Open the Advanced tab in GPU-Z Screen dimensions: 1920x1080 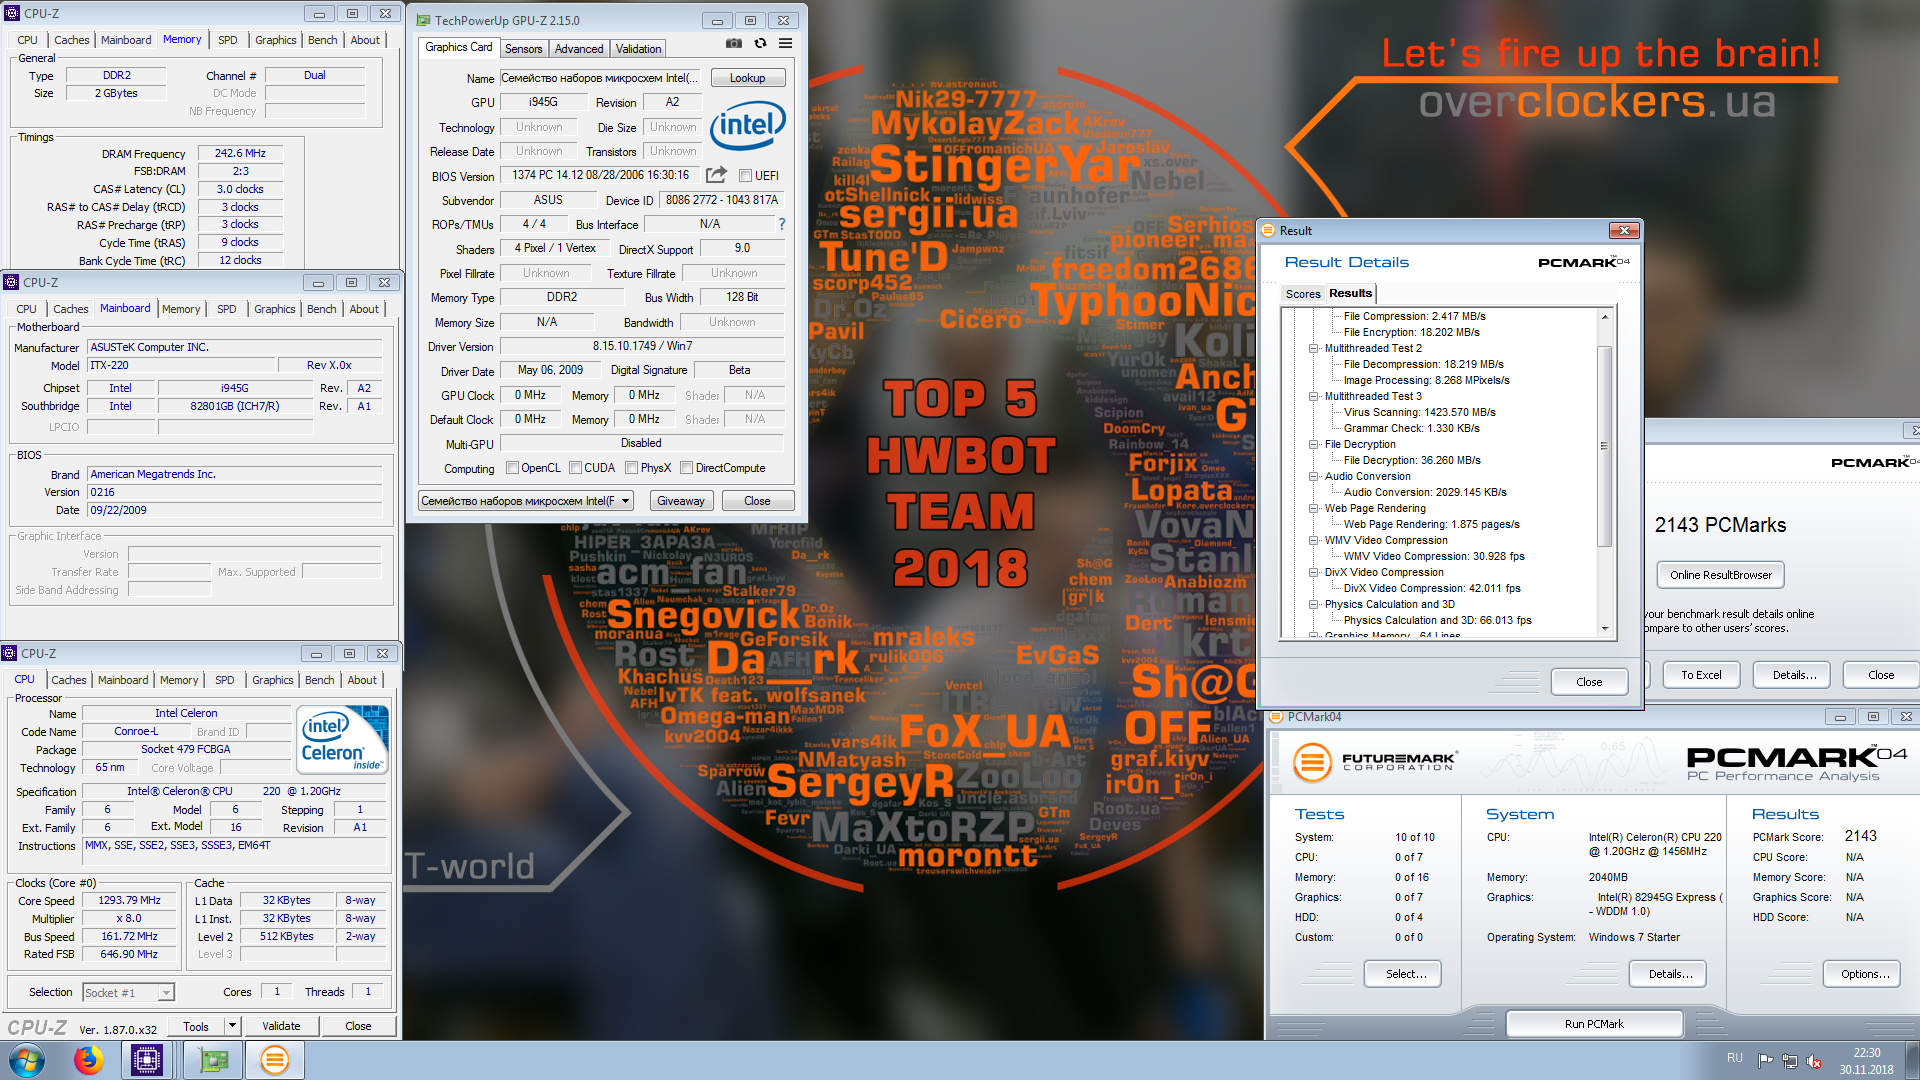pyautogui.click(x=579, y=49)
